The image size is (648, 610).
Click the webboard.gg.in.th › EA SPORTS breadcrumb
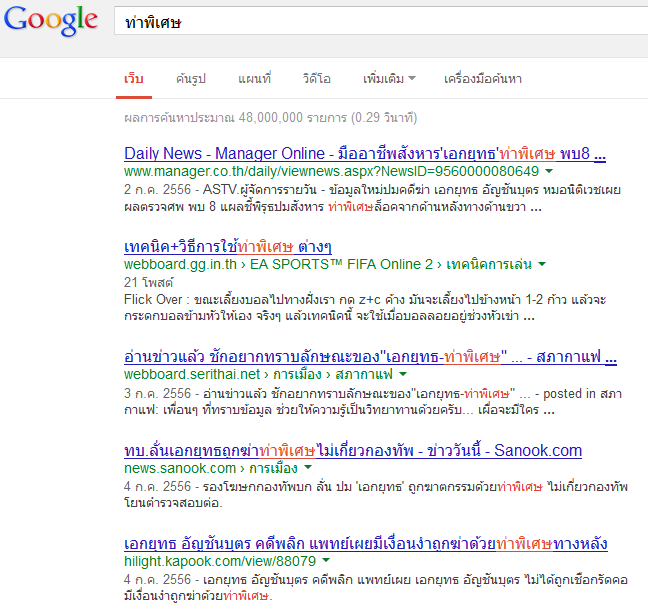pyautogui.click(x=328, y=264)
